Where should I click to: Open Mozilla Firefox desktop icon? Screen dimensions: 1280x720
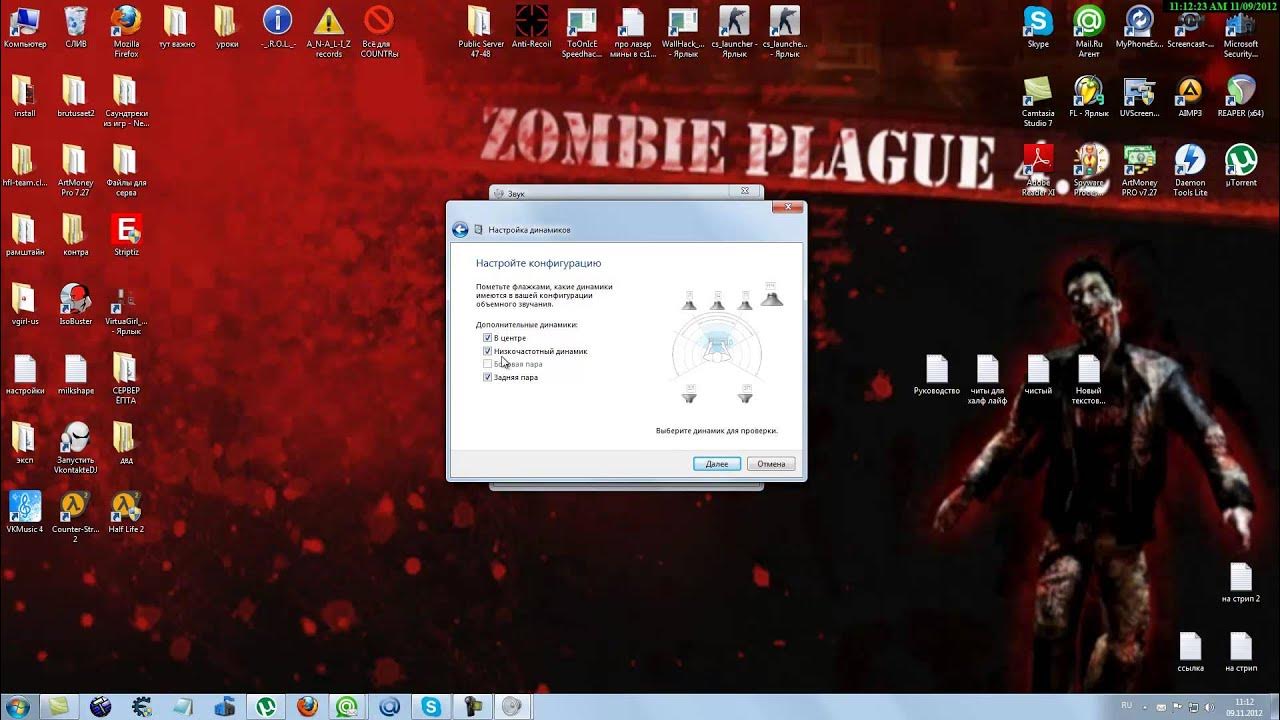[x=126, y=31]
